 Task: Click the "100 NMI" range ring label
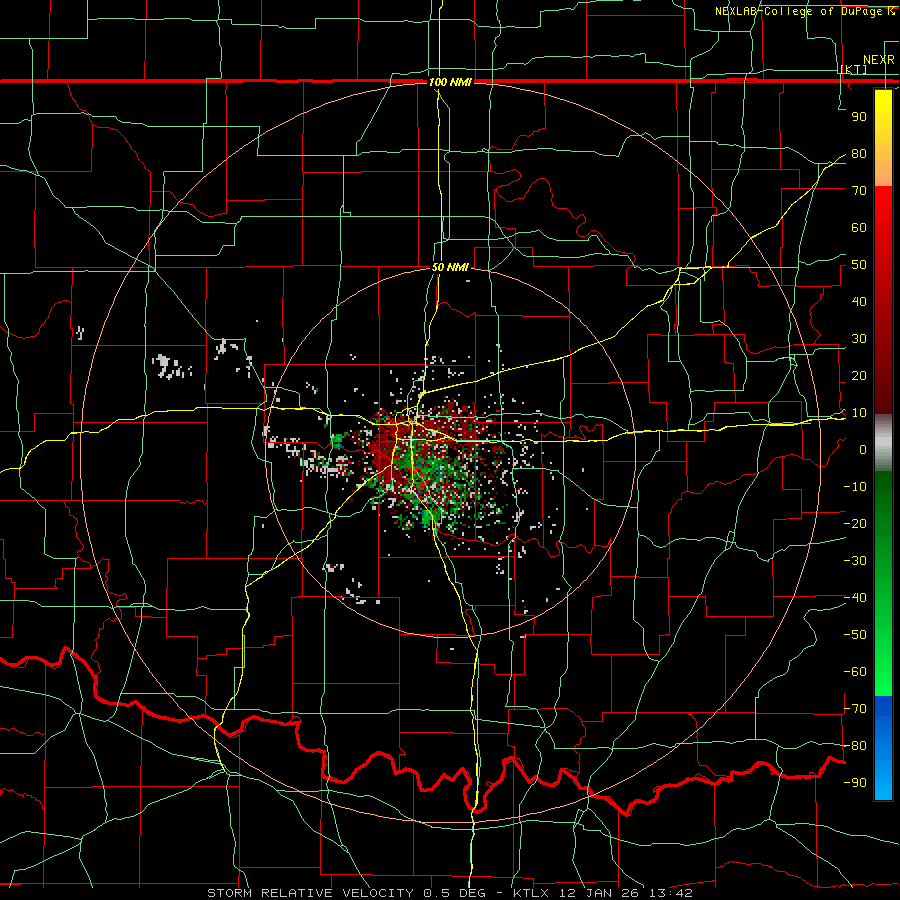click(451, 82)
